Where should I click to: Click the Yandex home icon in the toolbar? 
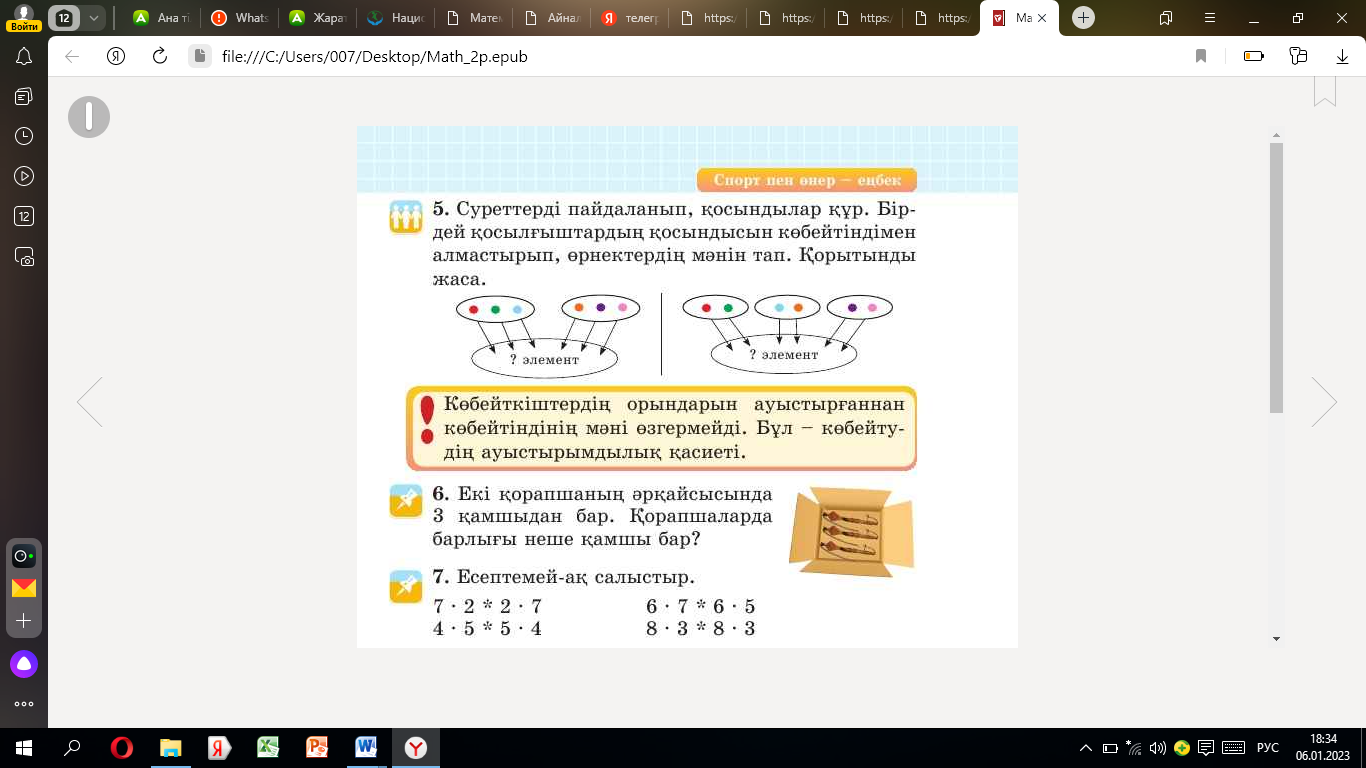pyautogui.click(x=116, y=57)
